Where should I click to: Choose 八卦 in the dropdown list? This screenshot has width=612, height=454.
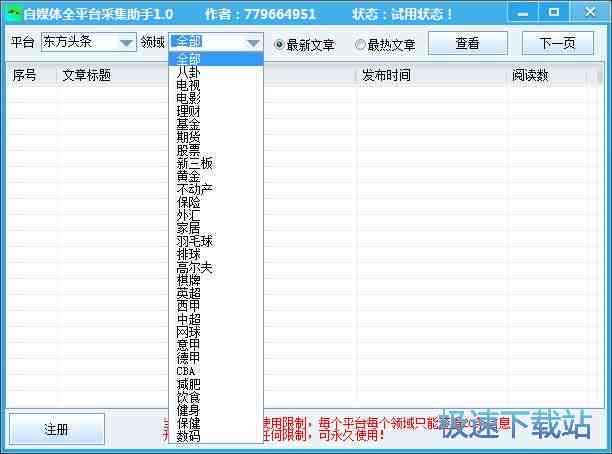point(216,72)
